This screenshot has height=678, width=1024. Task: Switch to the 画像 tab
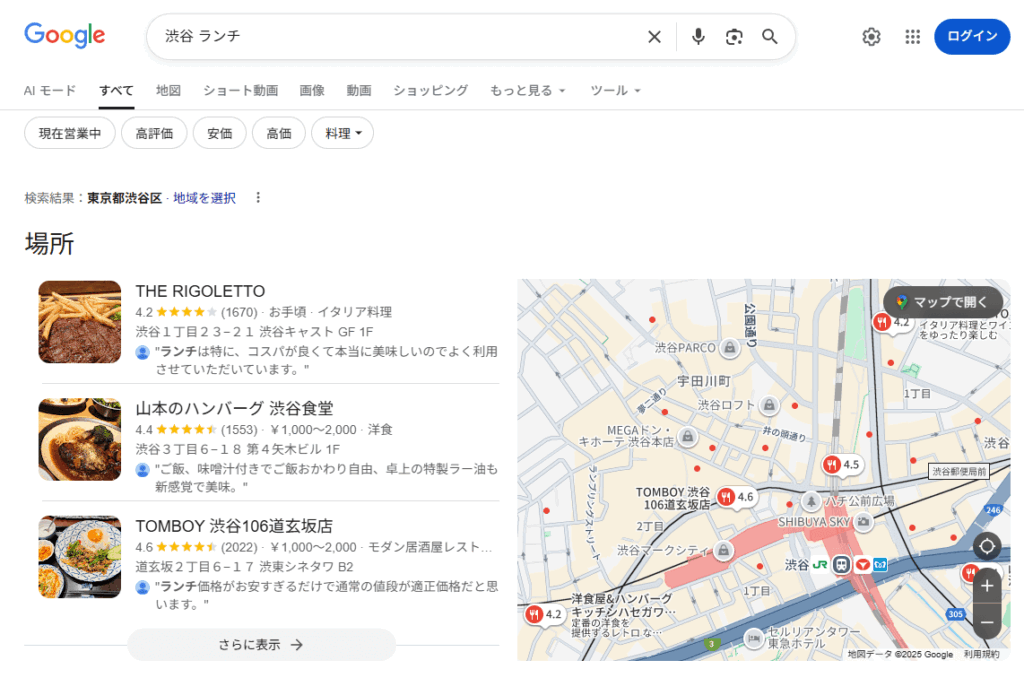click(x=312, y=90)
